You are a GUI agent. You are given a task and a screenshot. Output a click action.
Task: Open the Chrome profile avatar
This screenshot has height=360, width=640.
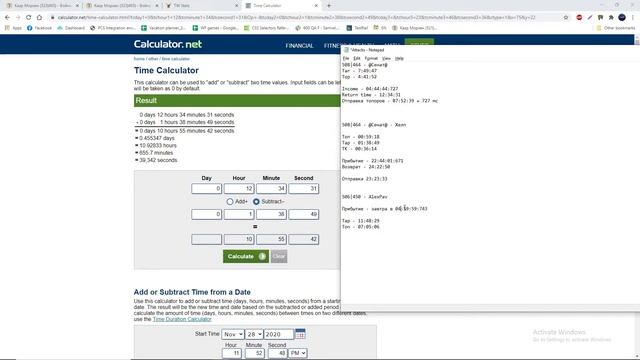click(x=622, y=18)
